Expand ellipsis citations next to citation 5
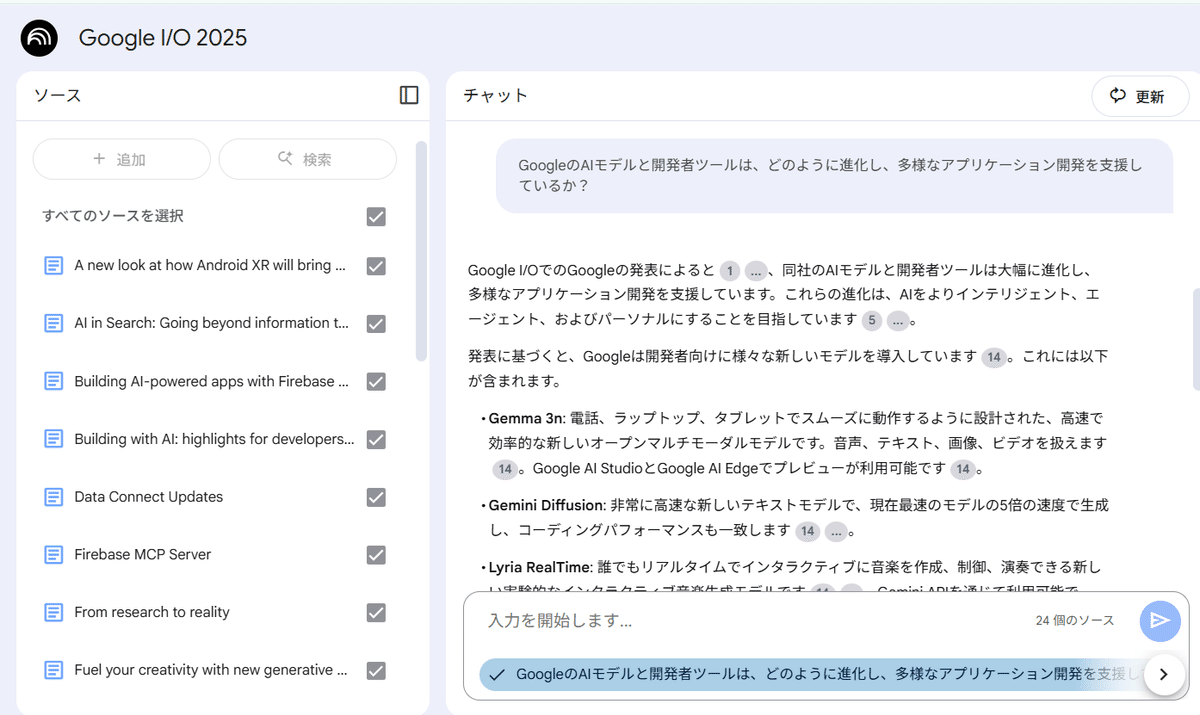The height and width of the screenshot is (715, 1200). pyautogui.click(x=898, y=321)
